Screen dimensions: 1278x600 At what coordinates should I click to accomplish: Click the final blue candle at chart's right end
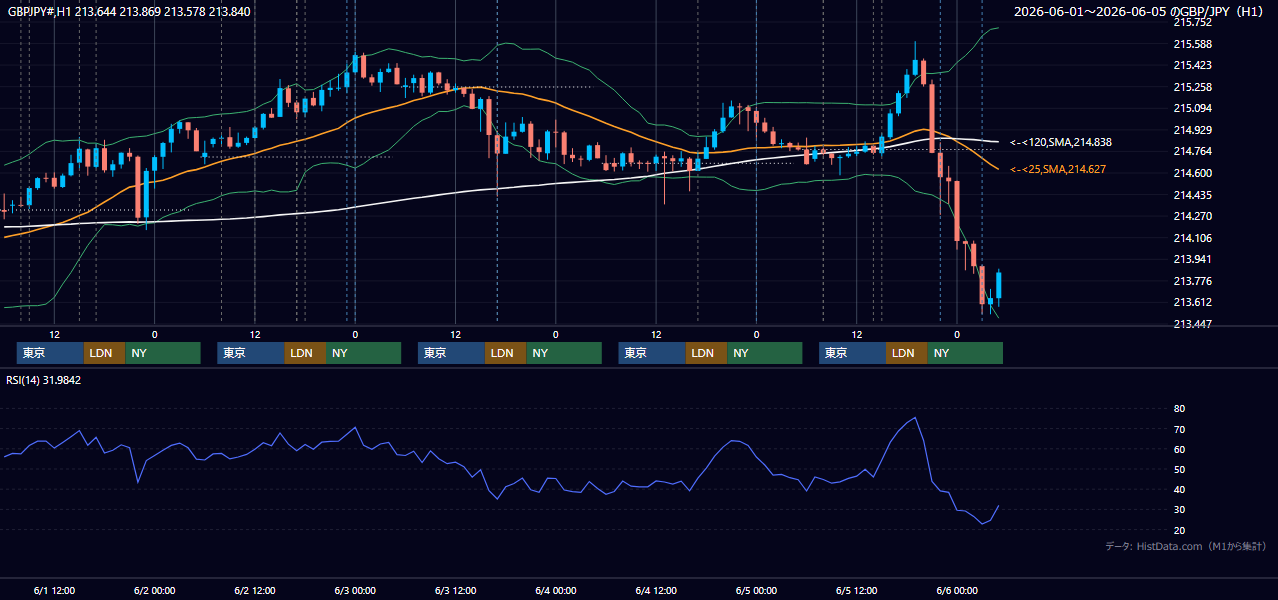(x=998, y=285)
